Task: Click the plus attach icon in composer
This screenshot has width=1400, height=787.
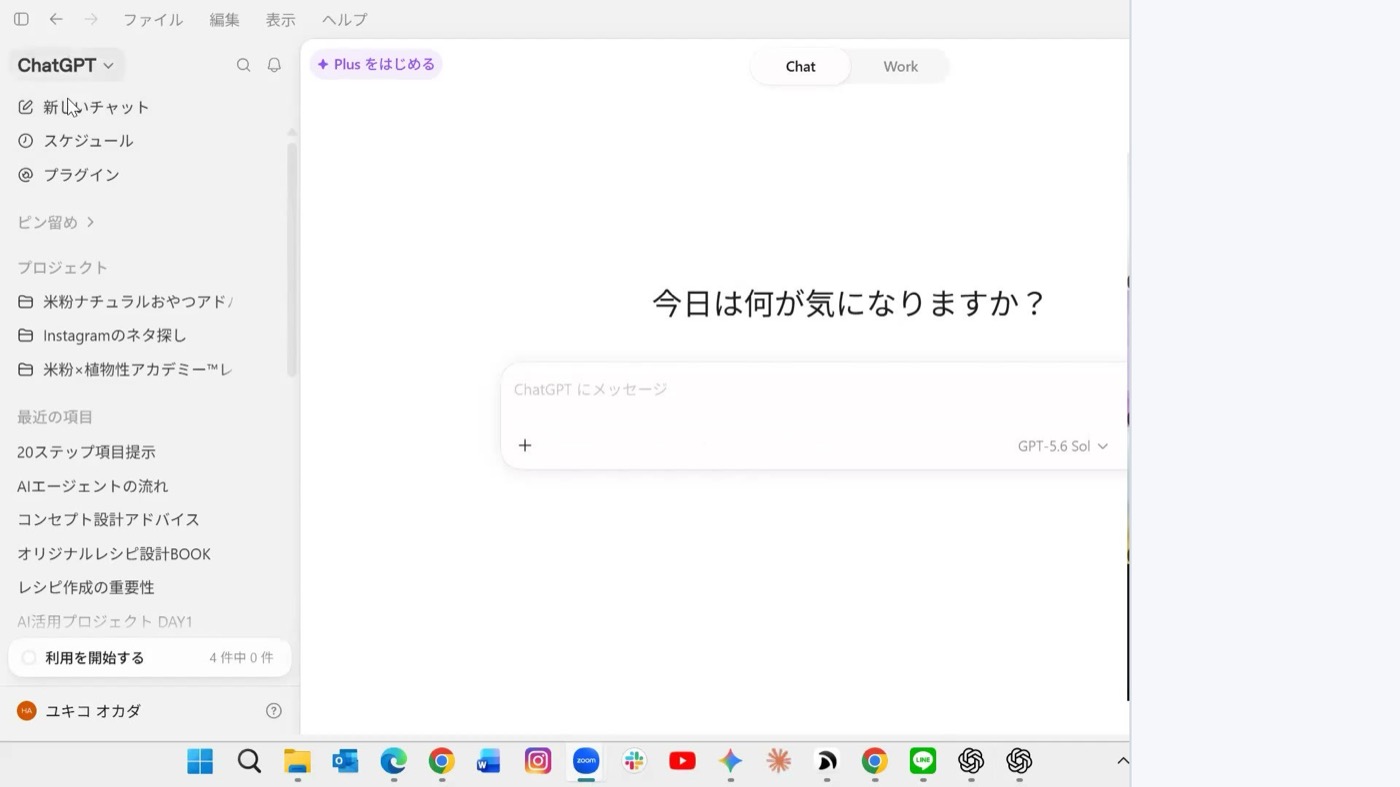Action: pos(525,445)
